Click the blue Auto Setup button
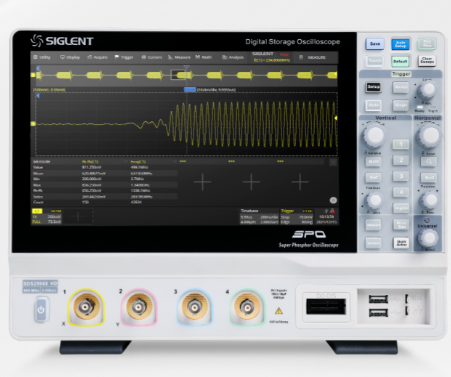 click(400, 44)
